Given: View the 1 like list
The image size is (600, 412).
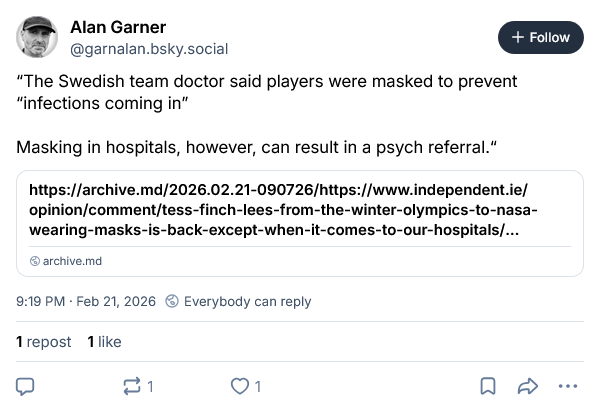Looking at the screenshot, I should pyautogui.click(x=105, y=342).
